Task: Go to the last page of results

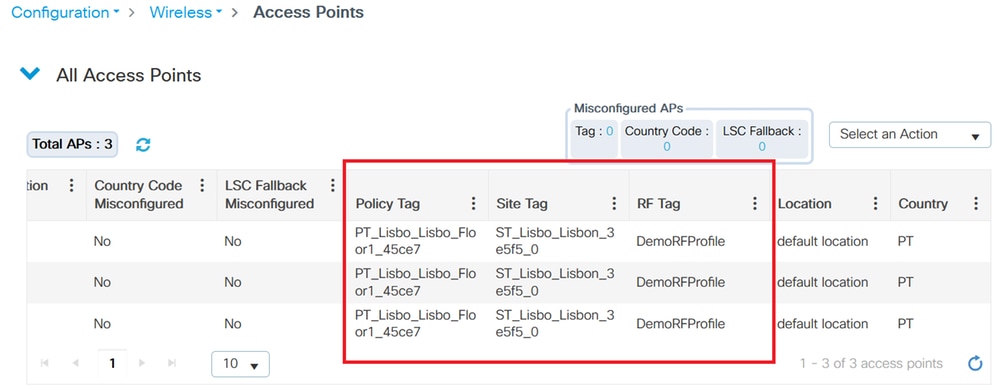Action: pos(172,363)
